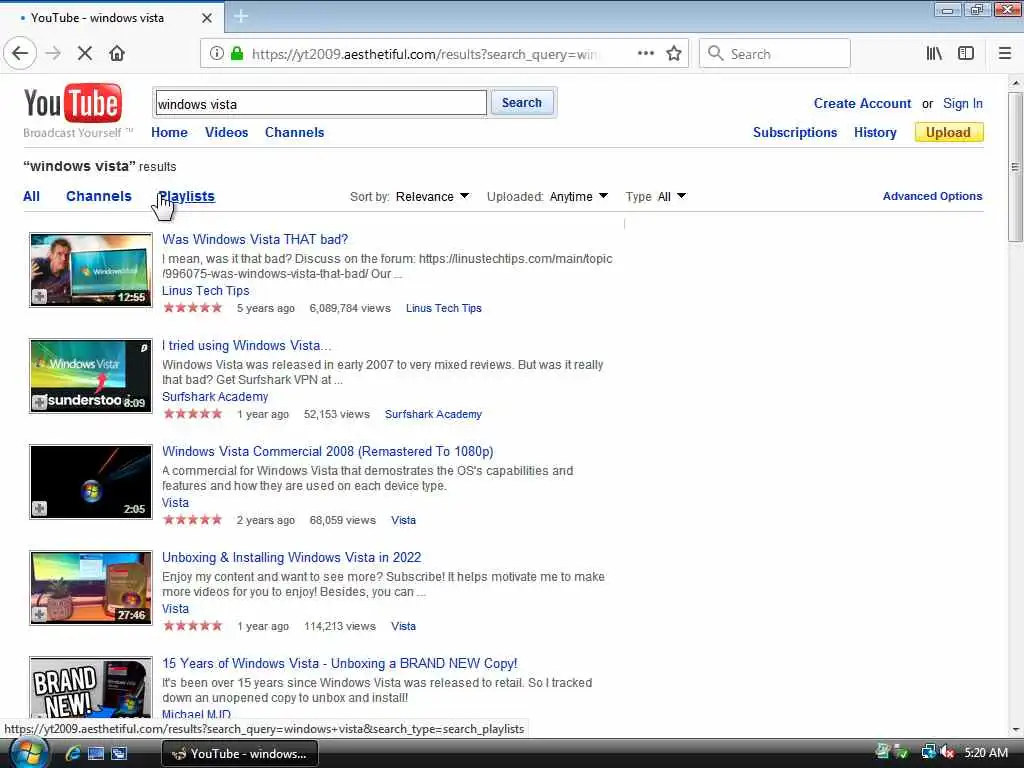1024x768 pixels.
Task: Open the browser home page icon
Action: (117, 54)
